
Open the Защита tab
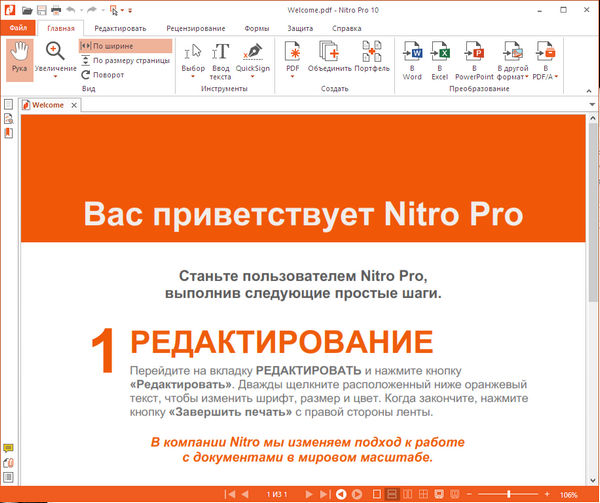point(300,28)
